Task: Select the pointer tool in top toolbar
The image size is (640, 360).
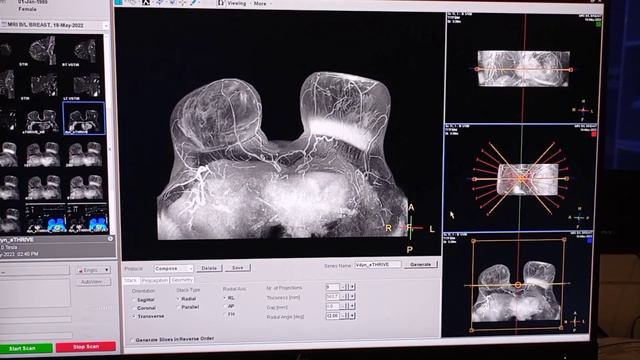Action: coord(146,2)
